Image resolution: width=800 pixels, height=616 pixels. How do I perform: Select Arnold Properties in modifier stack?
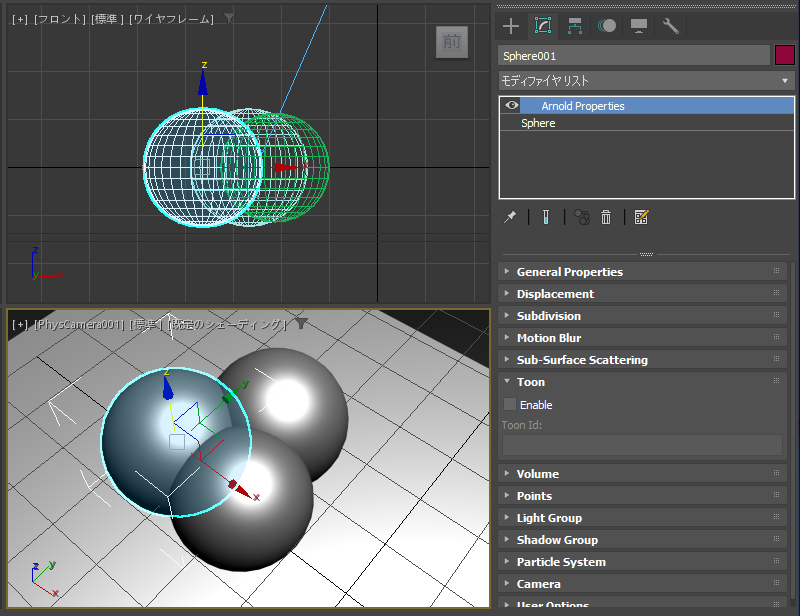(x=646, y=106)
